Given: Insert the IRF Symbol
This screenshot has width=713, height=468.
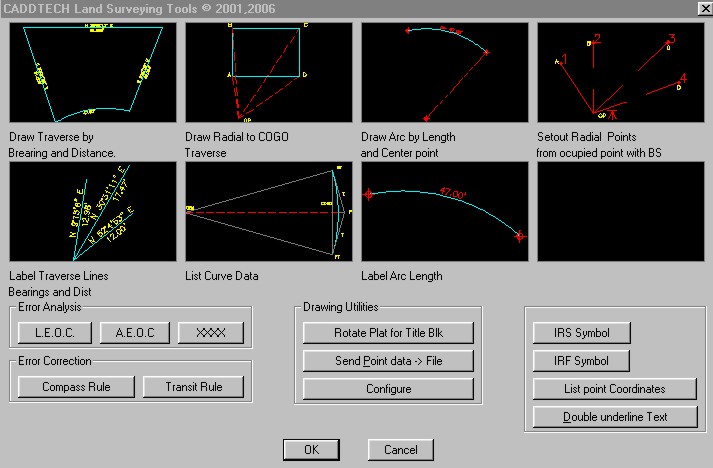Looking at the screenshot, I should click(581, 361).
